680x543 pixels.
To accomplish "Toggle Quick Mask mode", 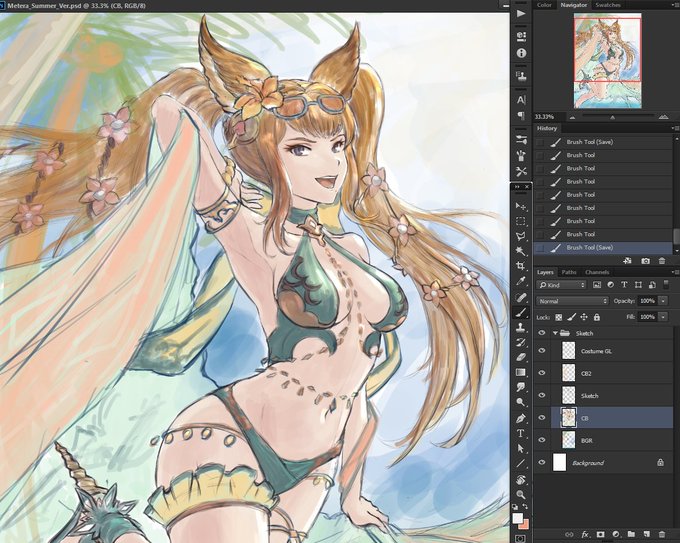I will (520, 539).
